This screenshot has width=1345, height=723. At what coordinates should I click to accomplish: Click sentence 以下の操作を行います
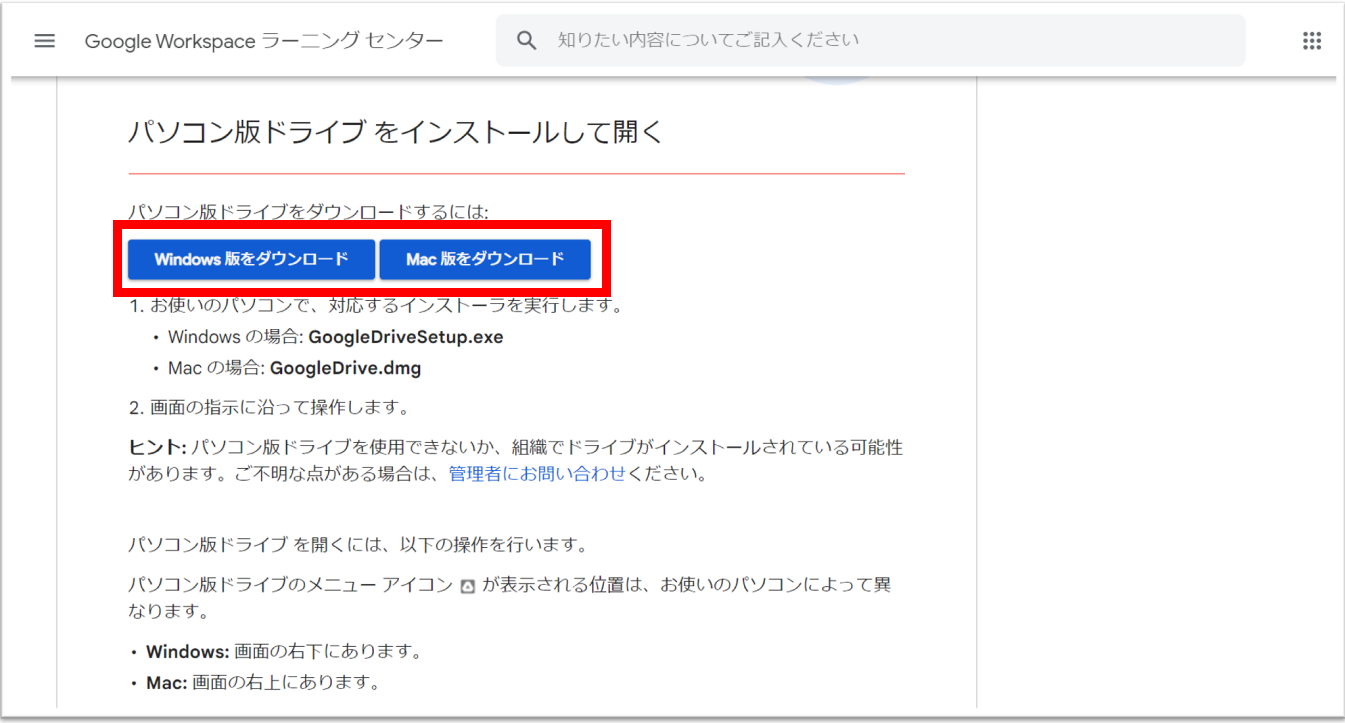pyautogui.click(x=493, y=545)
